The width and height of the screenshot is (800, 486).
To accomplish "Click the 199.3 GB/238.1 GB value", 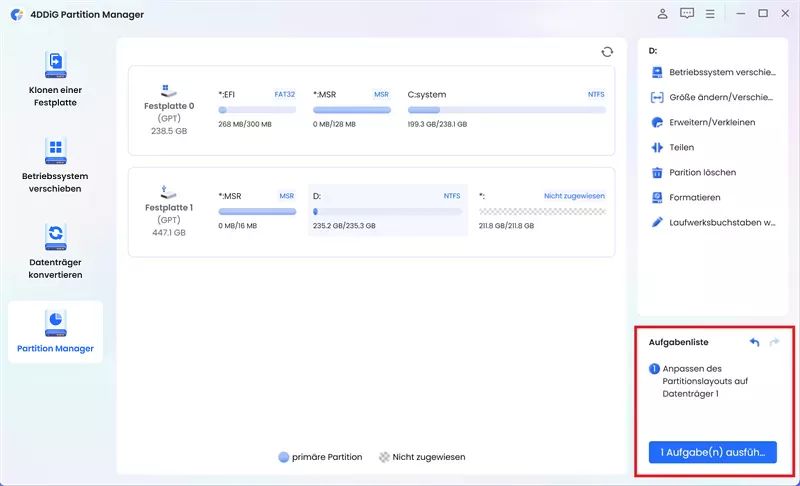I will (437, 124).
